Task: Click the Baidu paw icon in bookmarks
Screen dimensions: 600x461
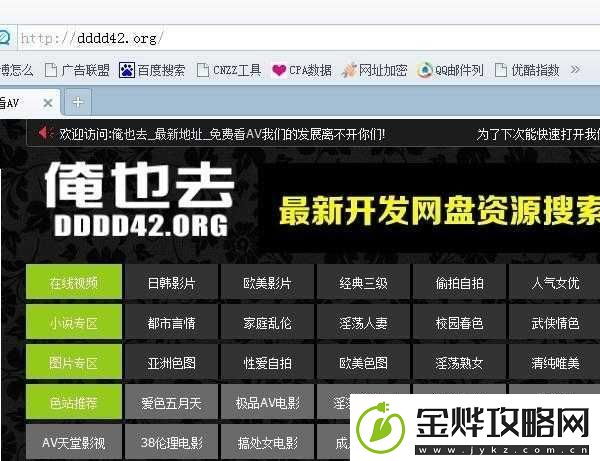Action: 127,70
